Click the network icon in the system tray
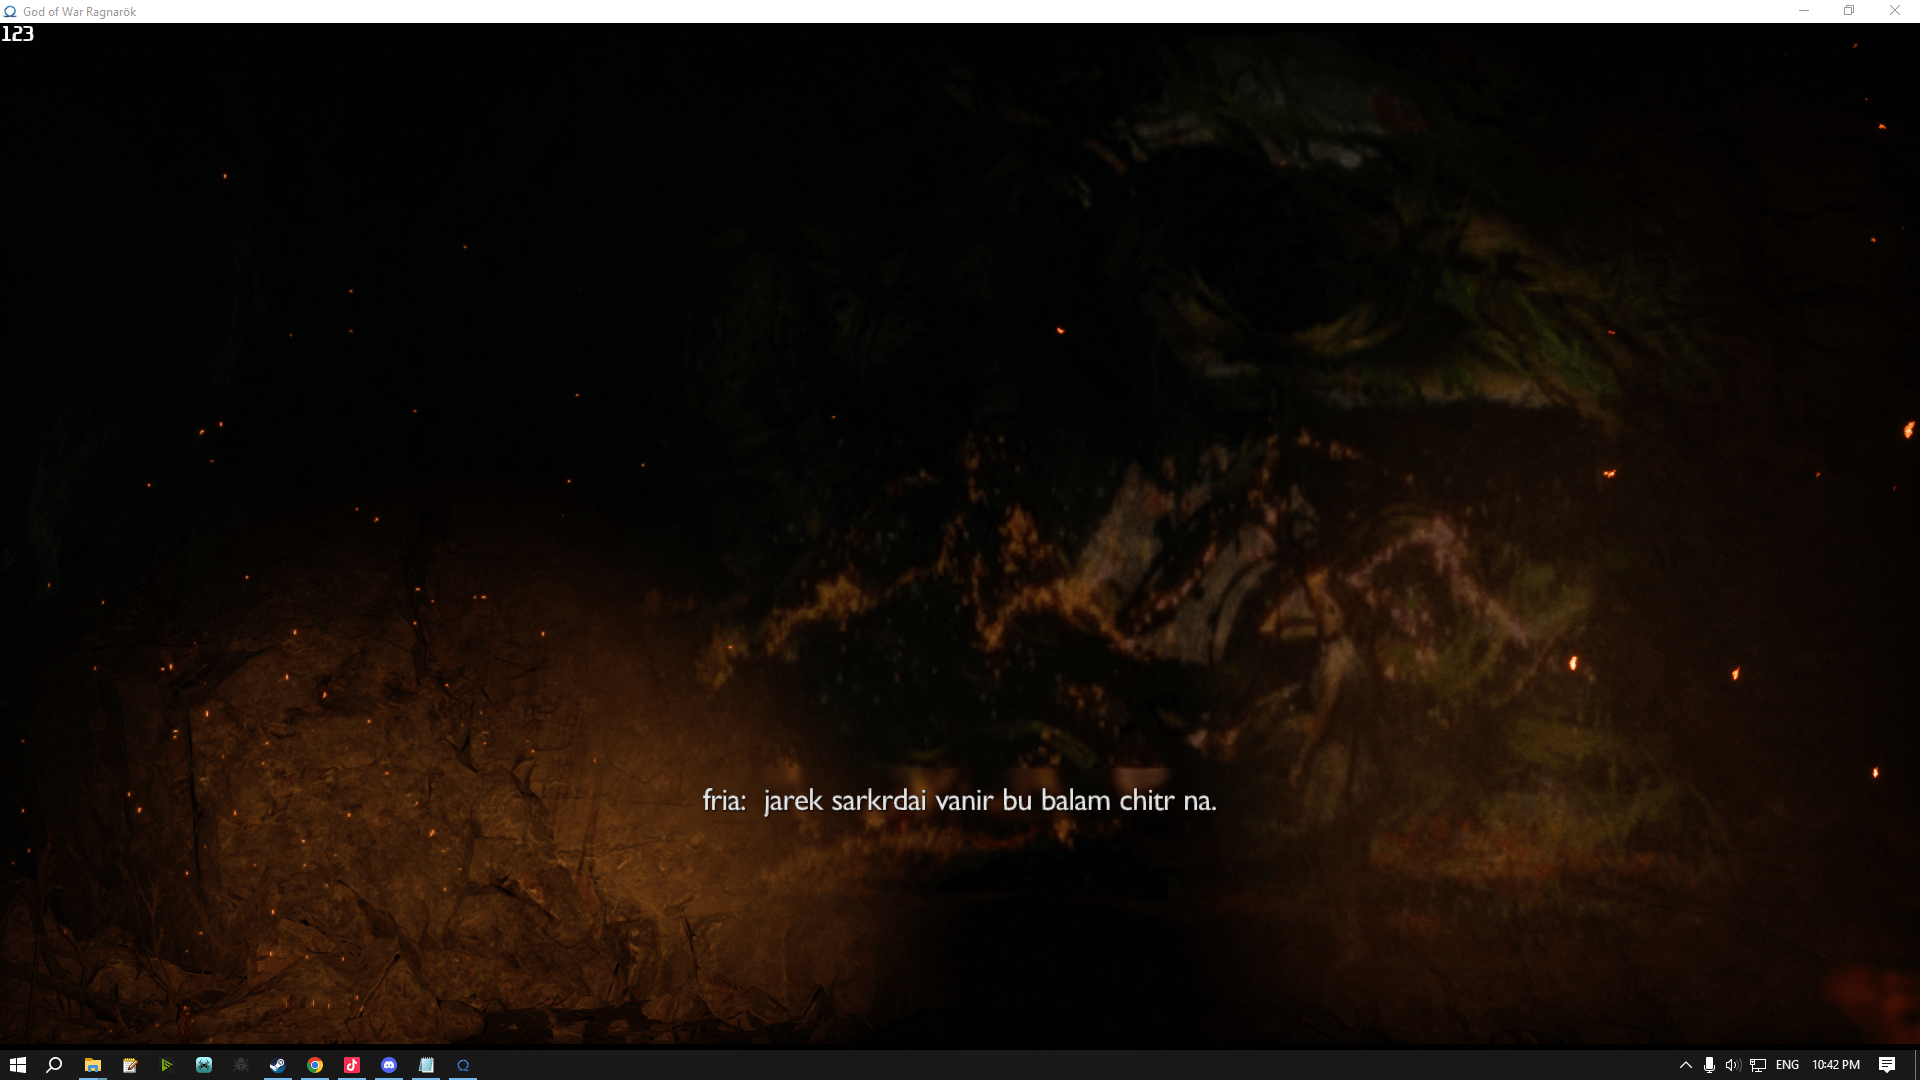 (x=1757, y=1065)
